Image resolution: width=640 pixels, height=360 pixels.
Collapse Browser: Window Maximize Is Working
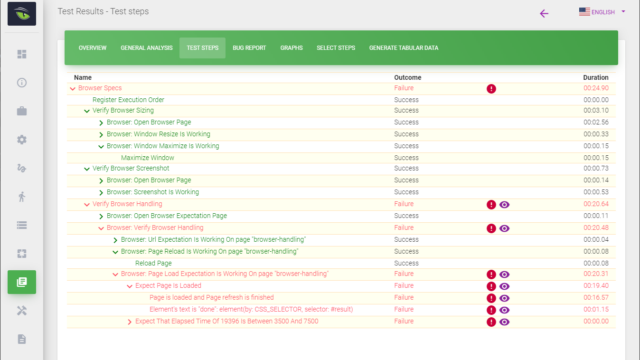101,147
